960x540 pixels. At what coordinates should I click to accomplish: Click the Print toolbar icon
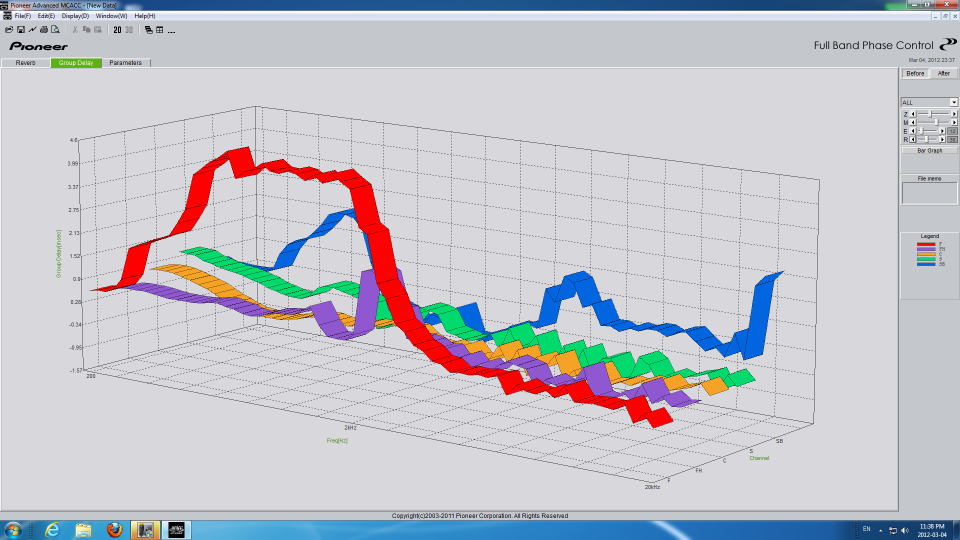coord(44,29)
